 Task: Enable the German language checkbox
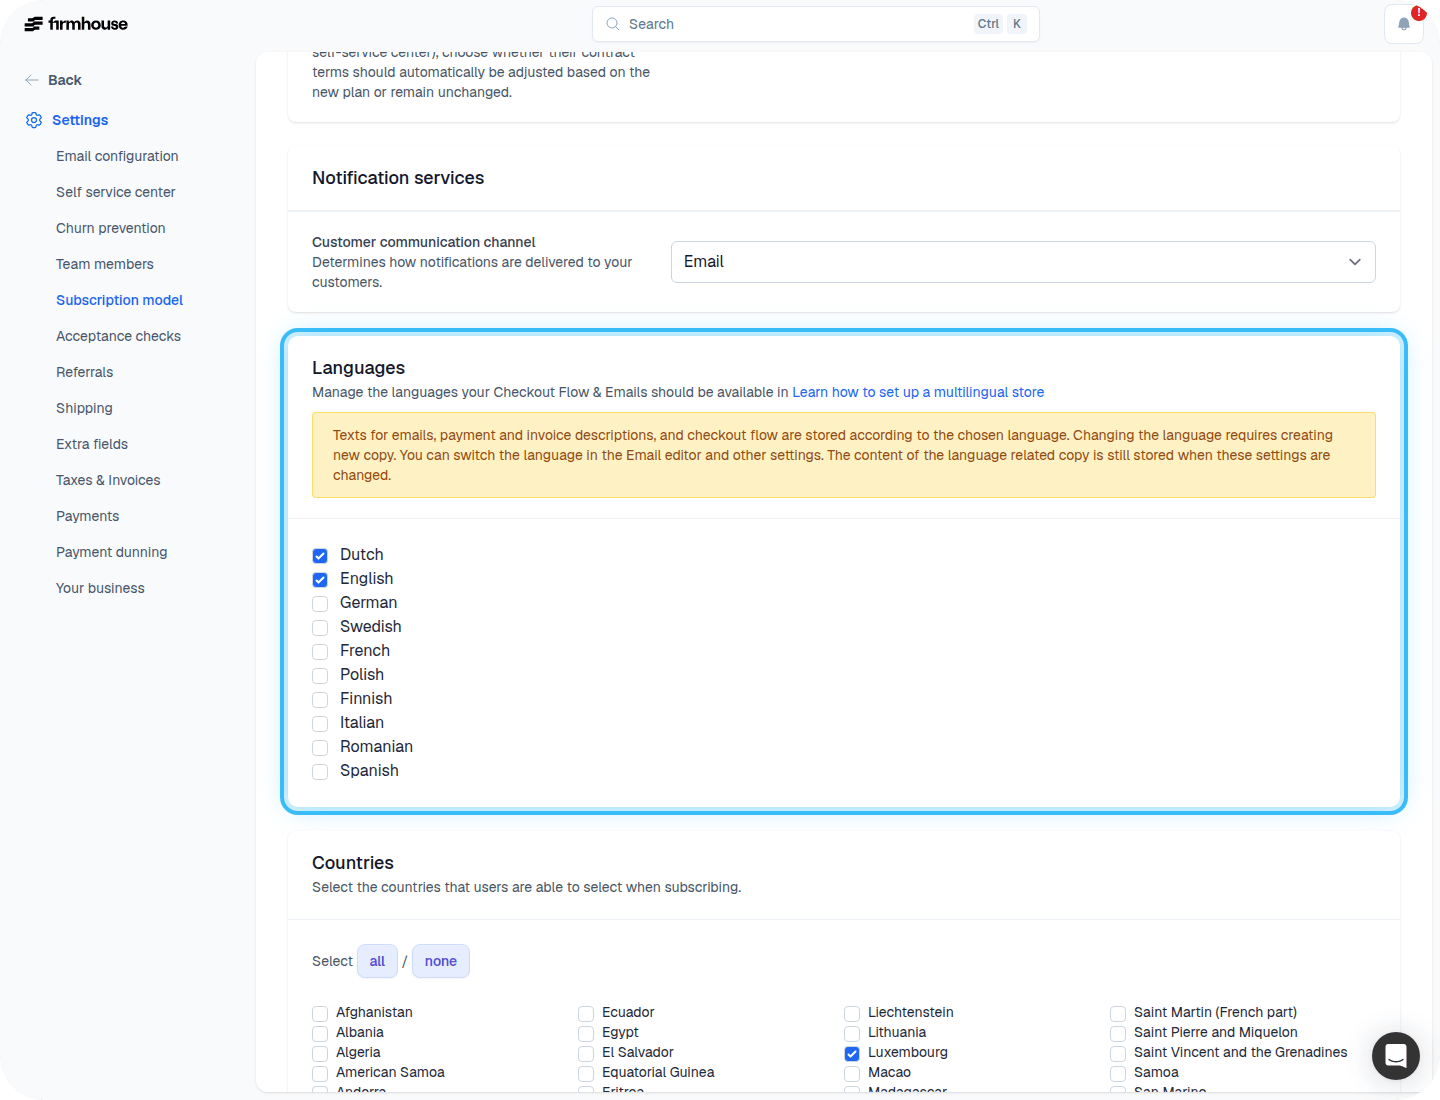[x=320, y=604]
